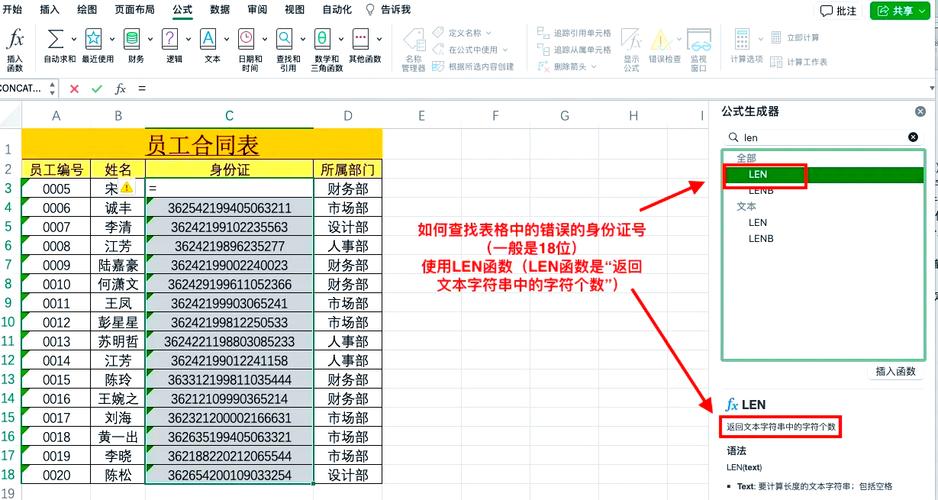
Task: Select row 10 header
Action: point(10,322)
